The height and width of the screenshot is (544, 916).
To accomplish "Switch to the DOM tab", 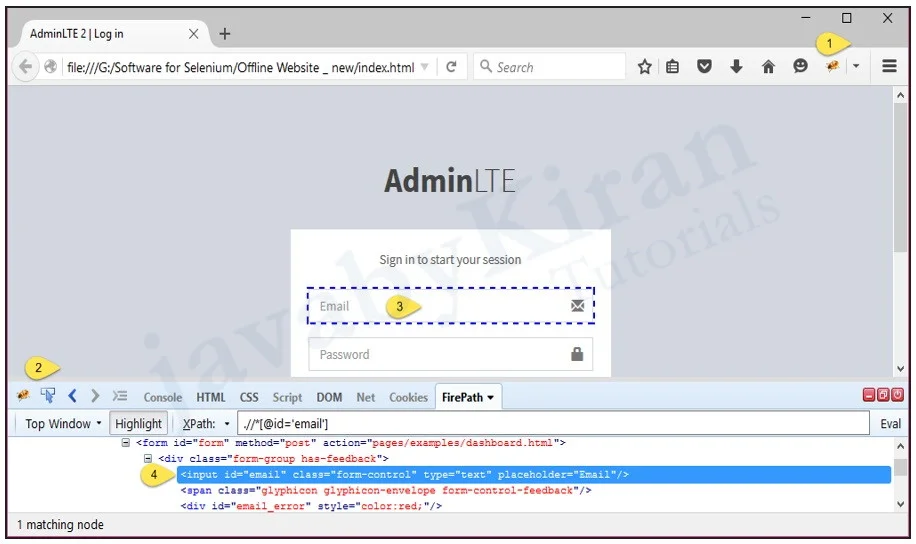I will click(329, 397).
